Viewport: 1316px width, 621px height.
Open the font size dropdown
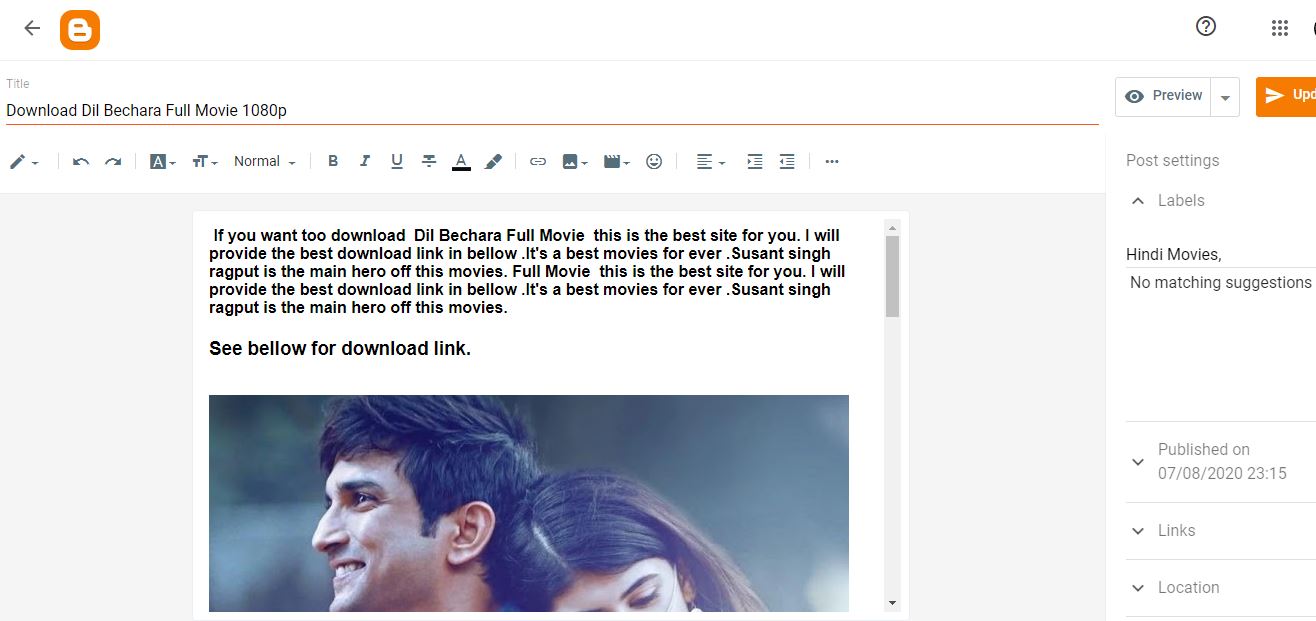tap(205, 161)
